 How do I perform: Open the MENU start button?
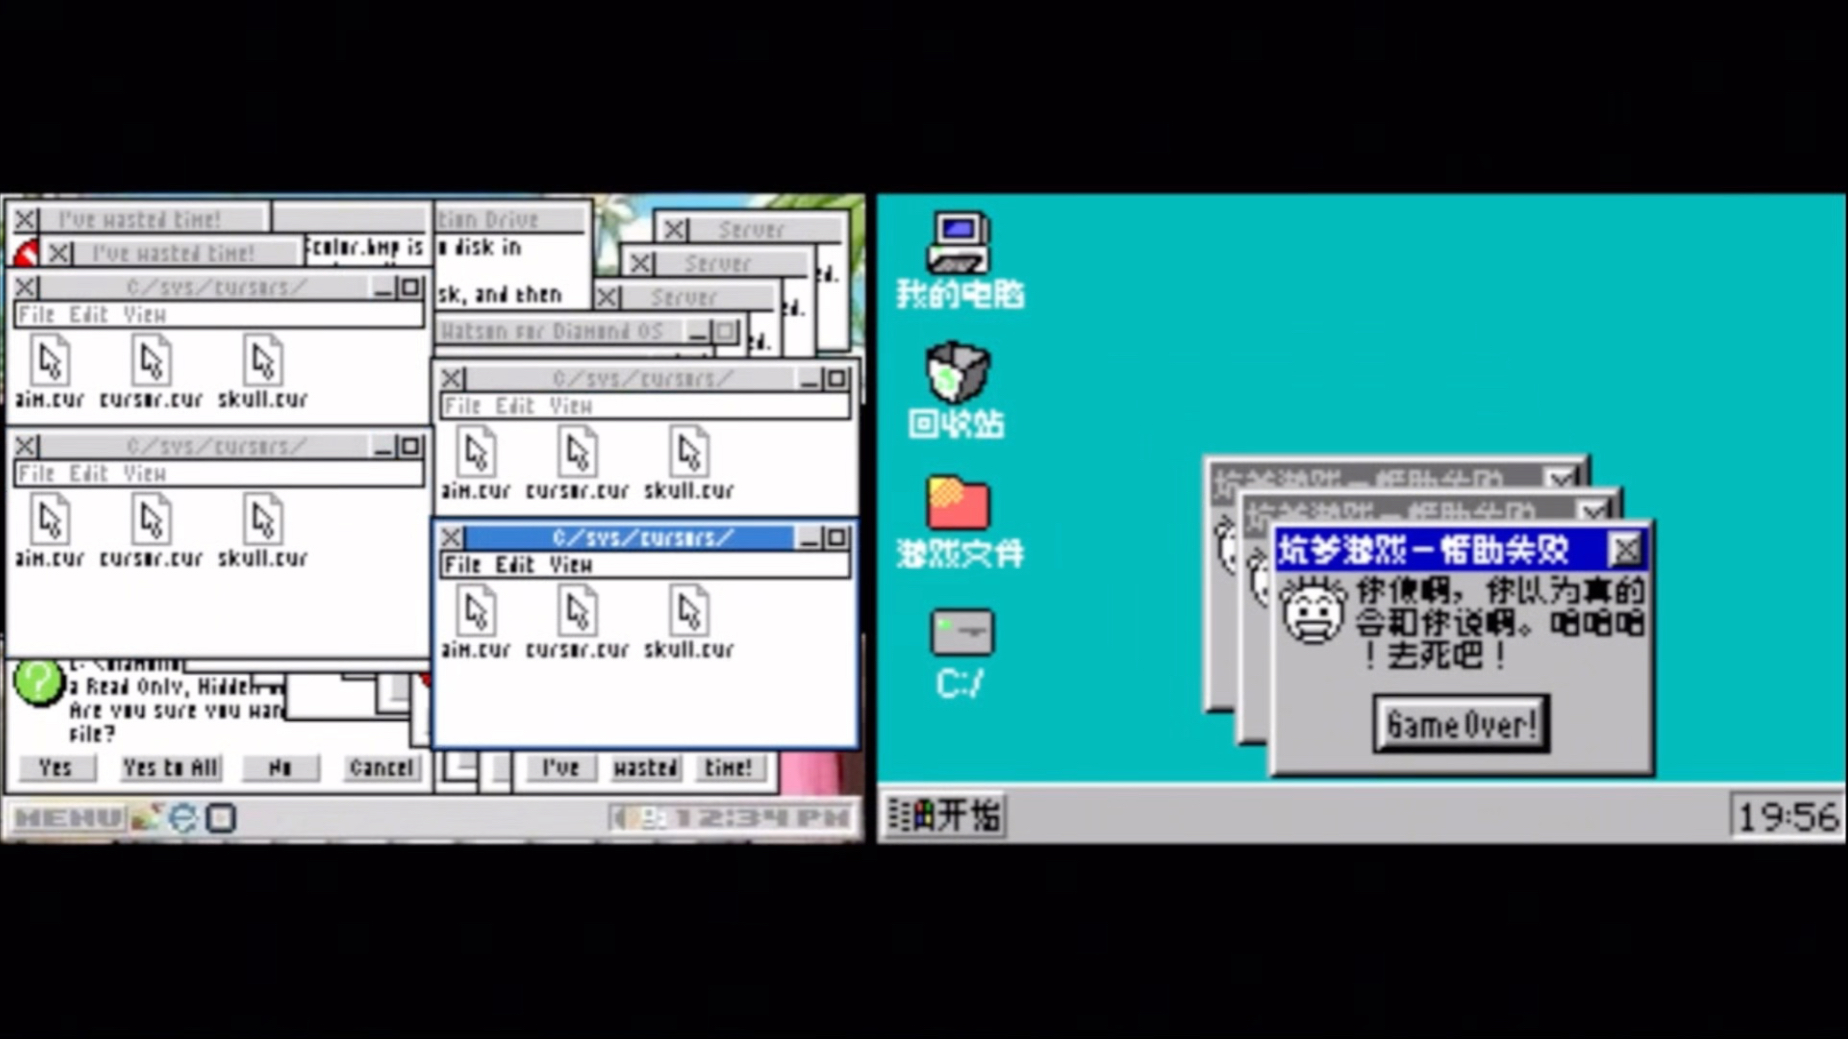pos(67,818)
